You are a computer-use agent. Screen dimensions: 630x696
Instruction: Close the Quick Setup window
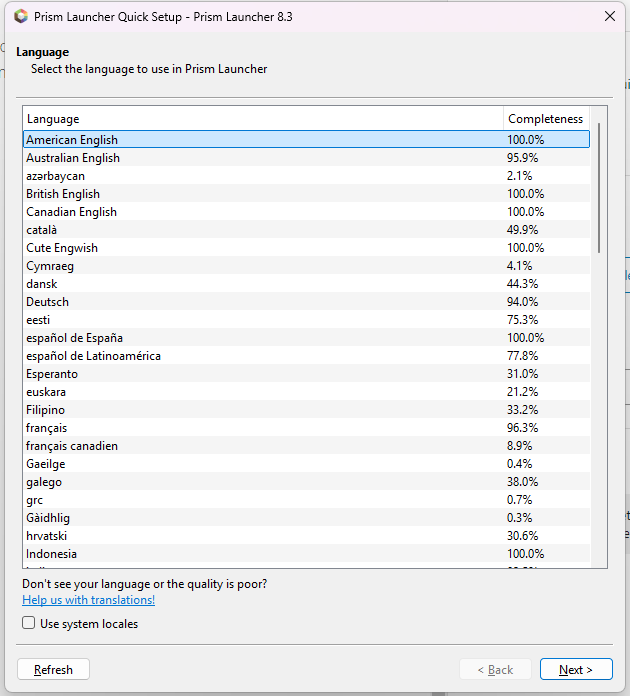[x=610, y=16]
